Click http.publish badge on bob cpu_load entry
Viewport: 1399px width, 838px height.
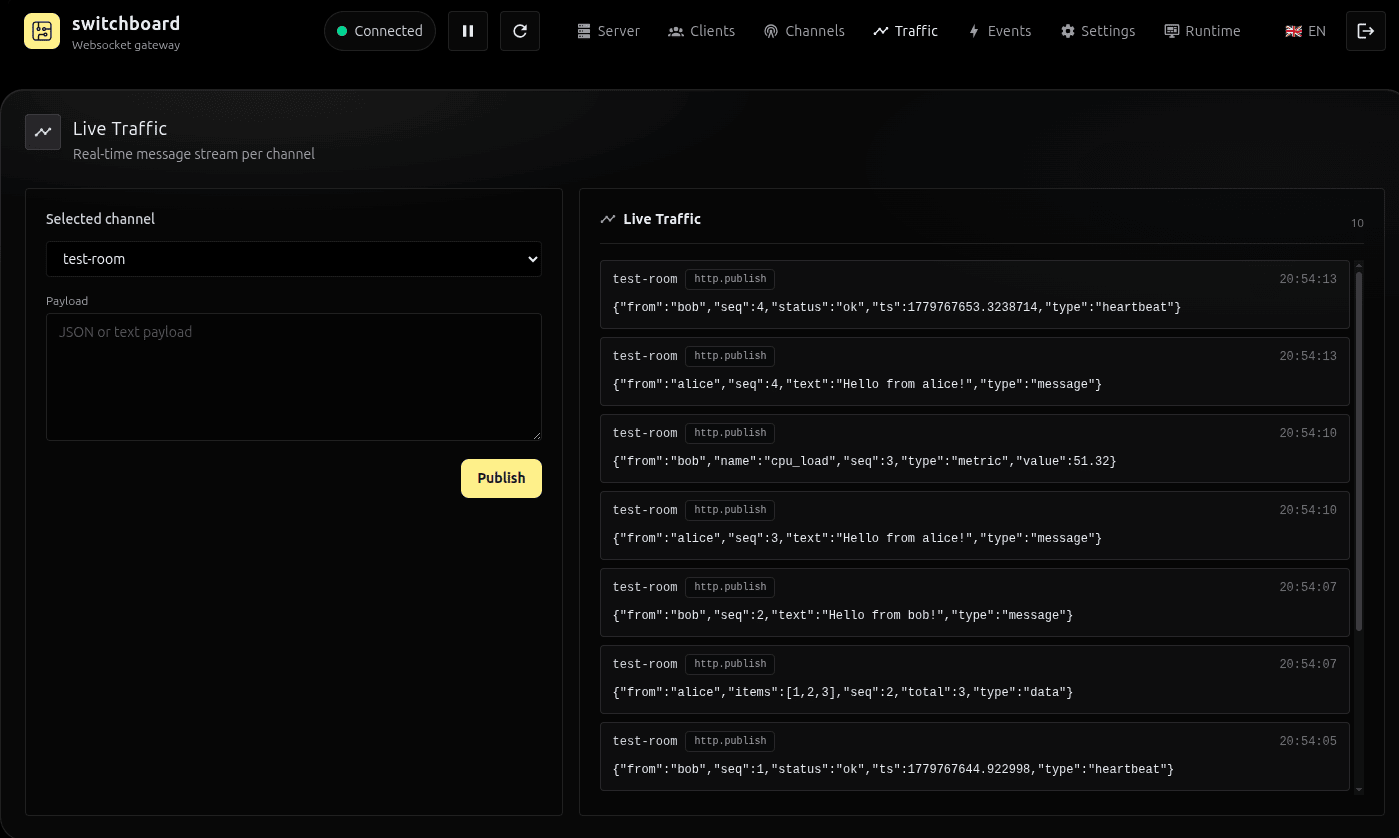point(730,433)
